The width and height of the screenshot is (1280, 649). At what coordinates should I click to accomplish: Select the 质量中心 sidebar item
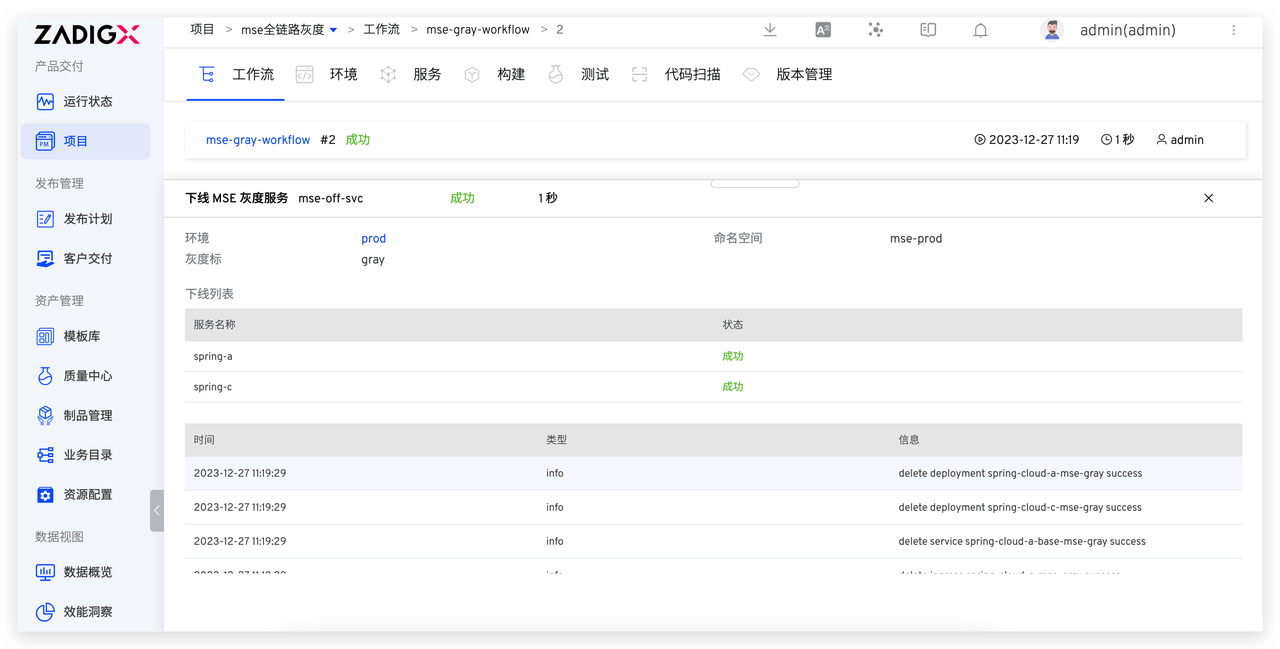(x=85, y=375)
